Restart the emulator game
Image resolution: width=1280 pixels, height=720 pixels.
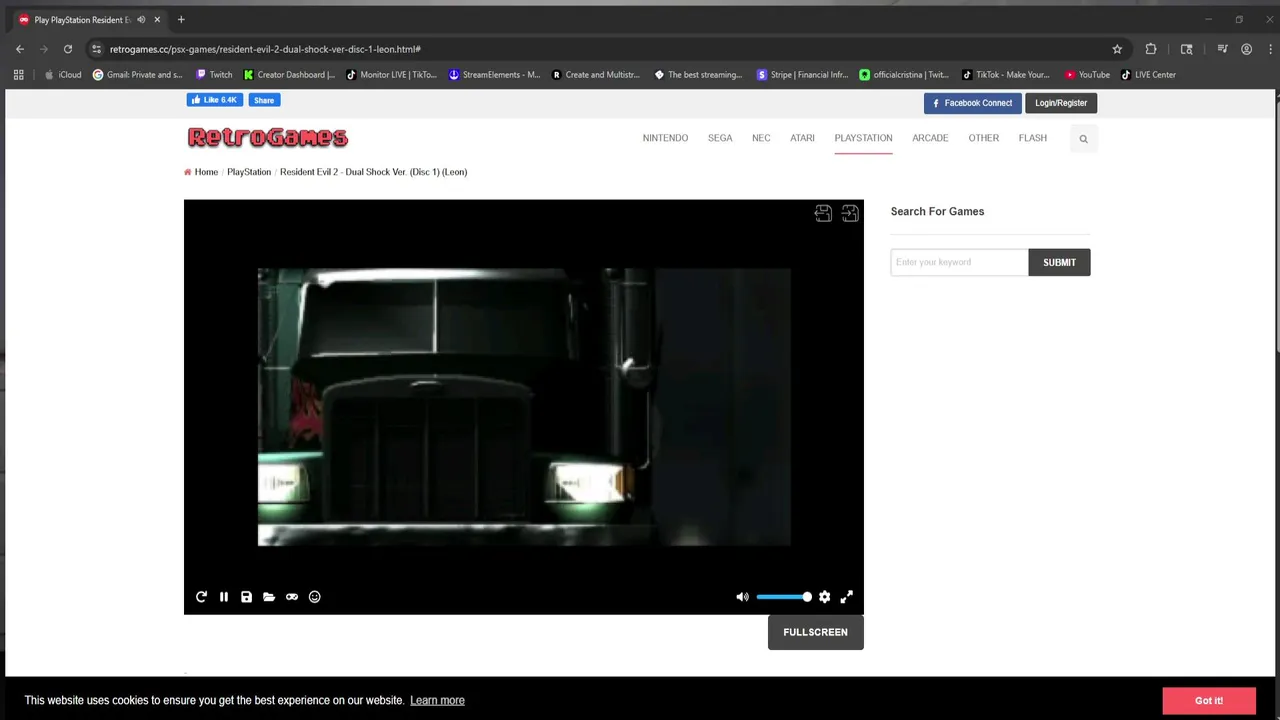(x=201, y=597)
